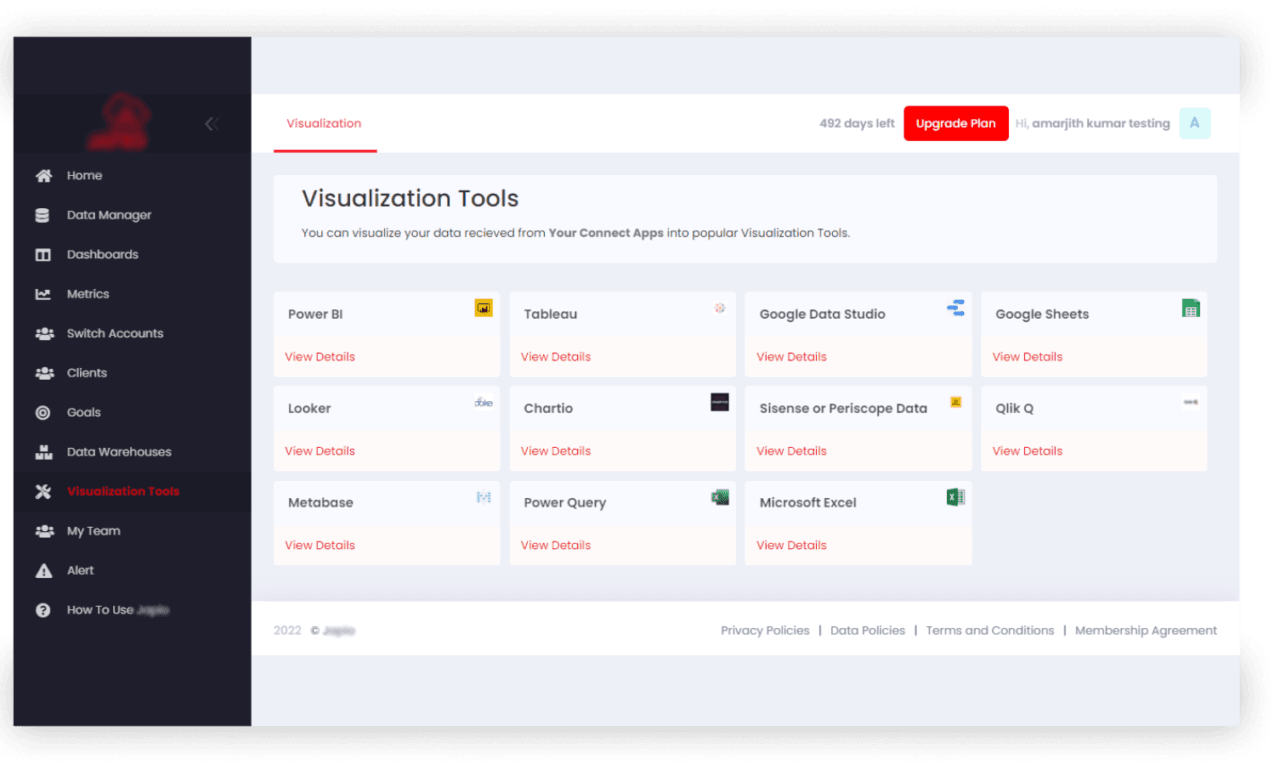
Task: Open the Terms and Conditions link
Action: (x=990, y=631)
